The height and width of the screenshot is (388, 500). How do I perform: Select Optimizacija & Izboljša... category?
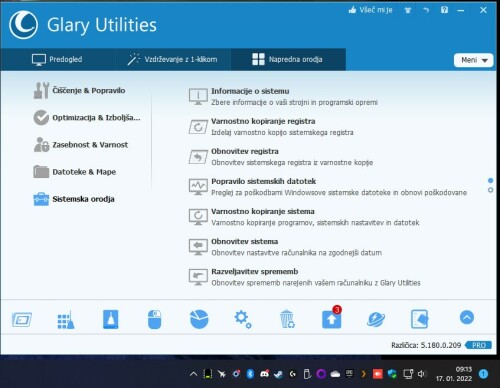coord(87,118)
